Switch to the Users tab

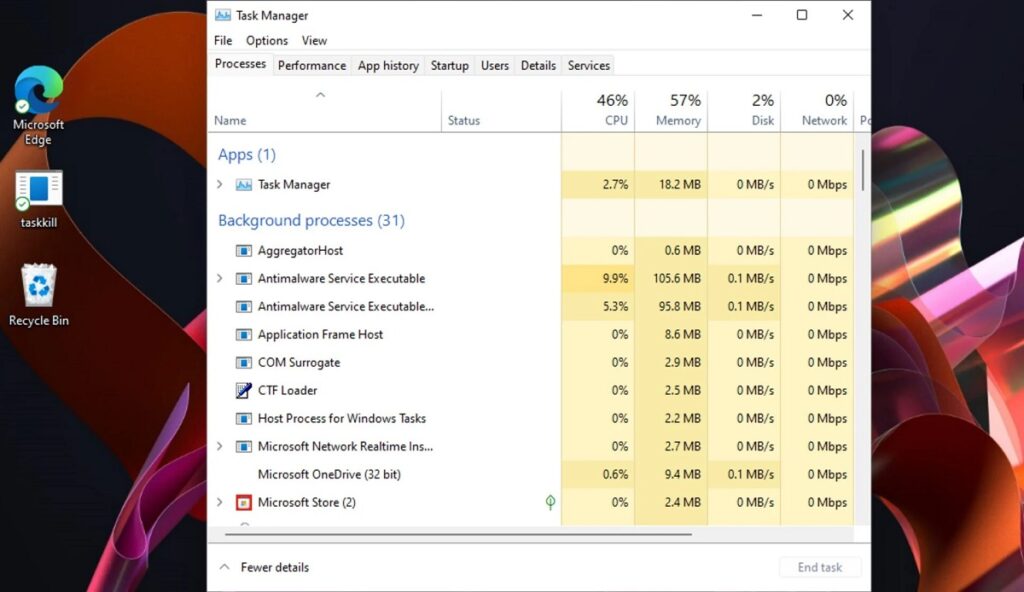(x=494, y=65)
